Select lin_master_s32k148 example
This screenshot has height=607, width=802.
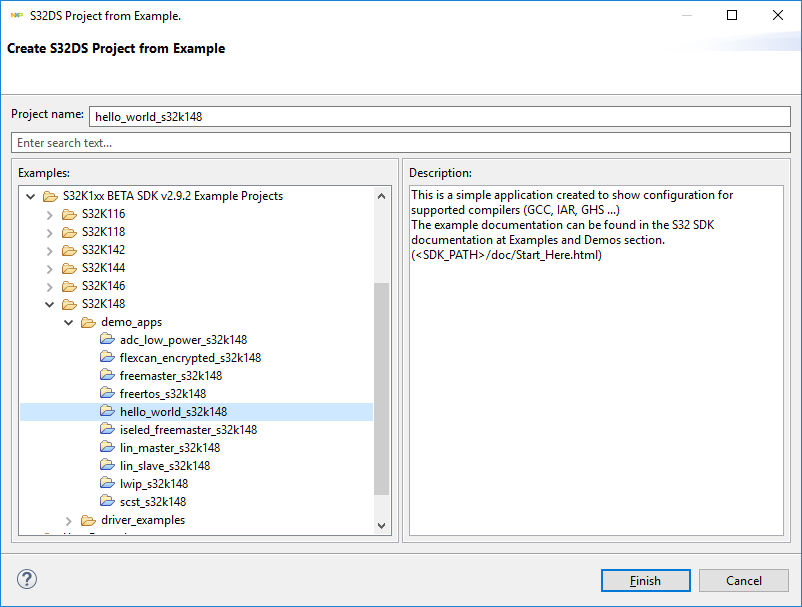pos(170,448)
